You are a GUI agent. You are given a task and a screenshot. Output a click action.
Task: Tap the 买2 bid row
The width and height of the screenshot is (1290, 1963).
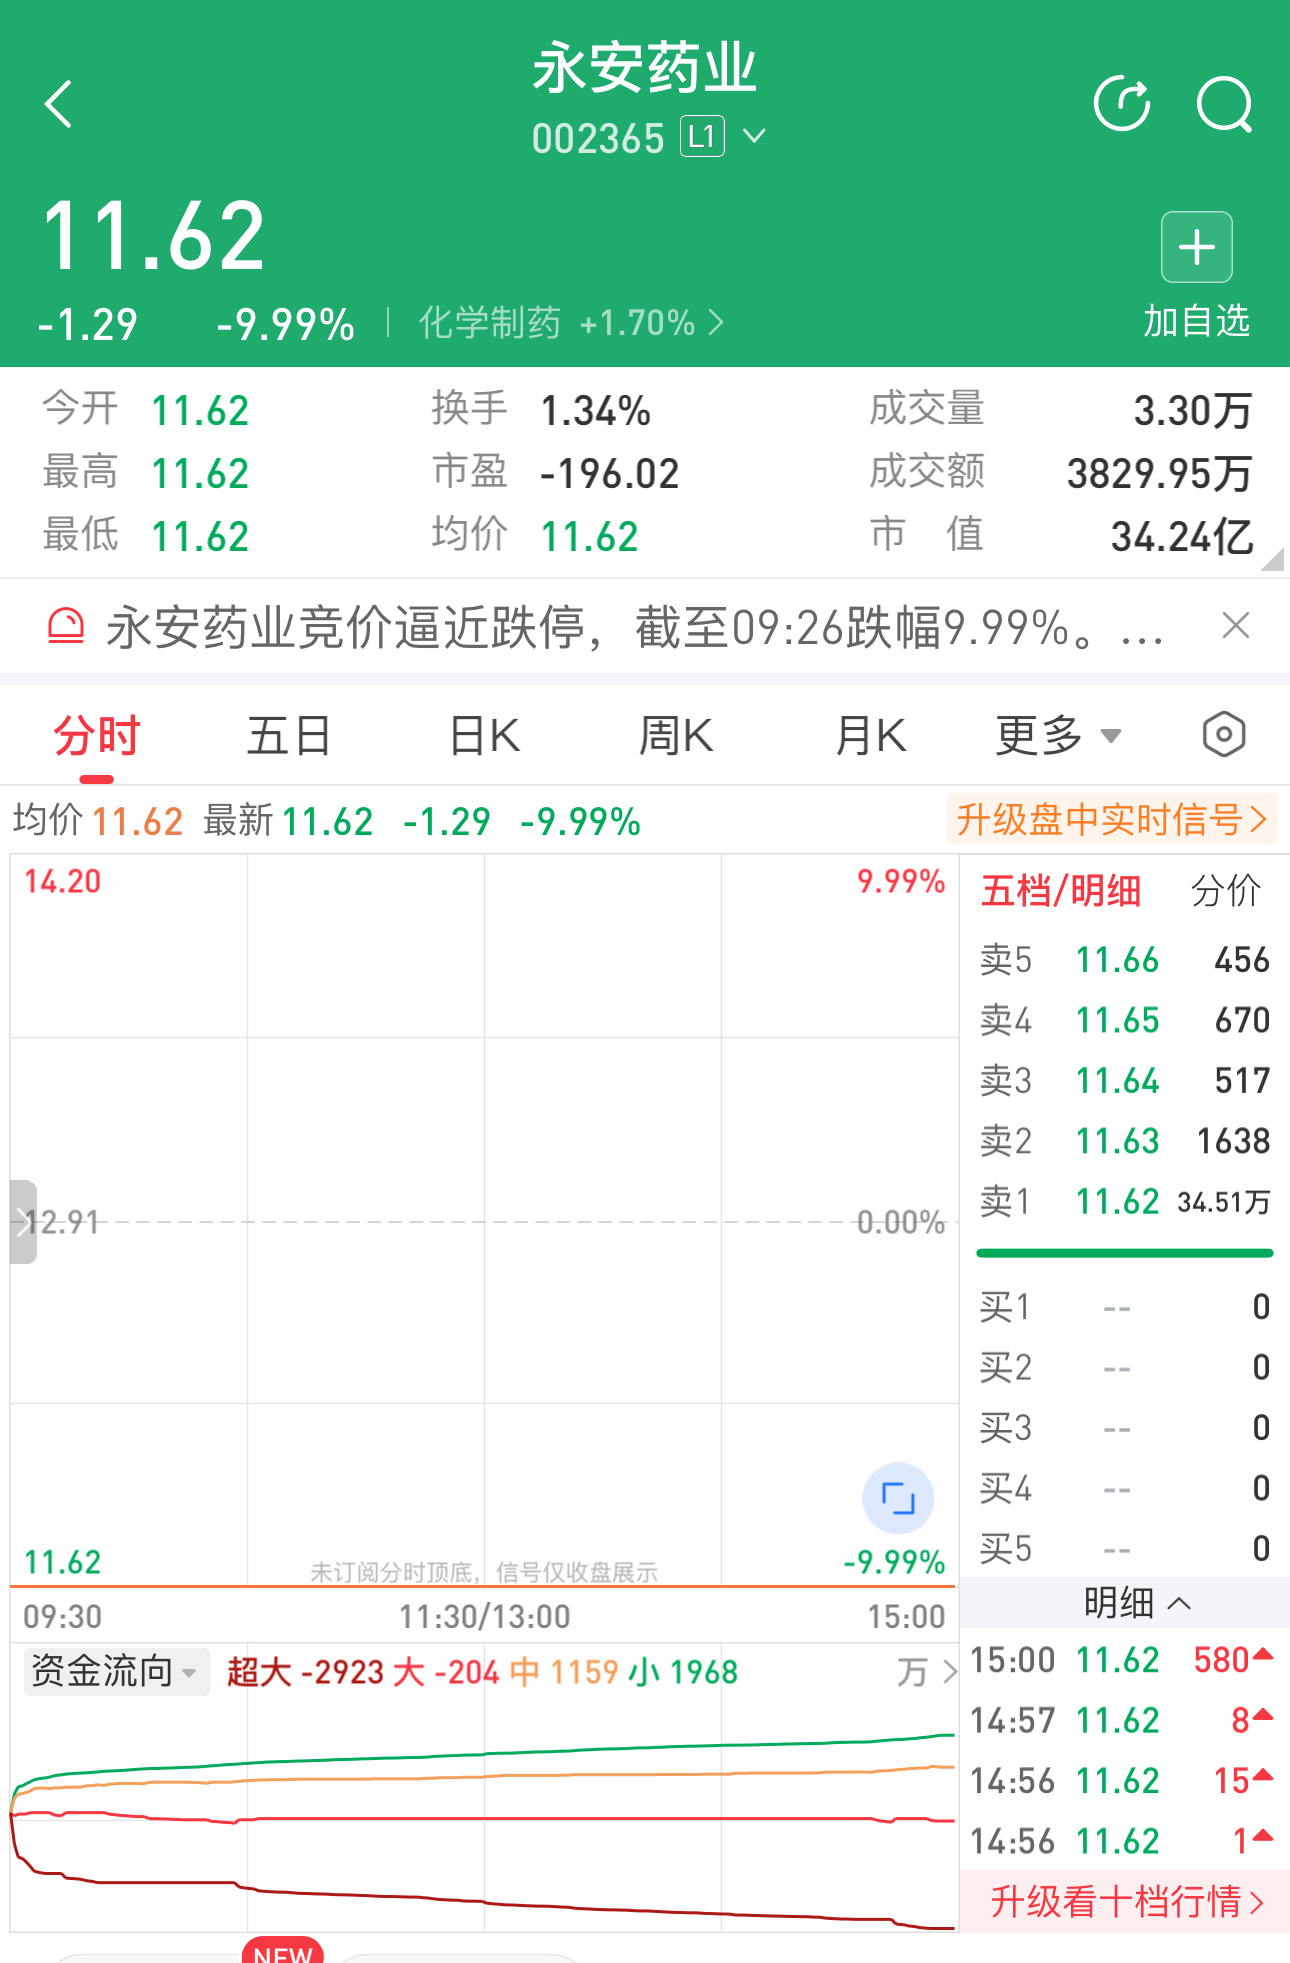pyautogui.click(x=1124, y=1367)
